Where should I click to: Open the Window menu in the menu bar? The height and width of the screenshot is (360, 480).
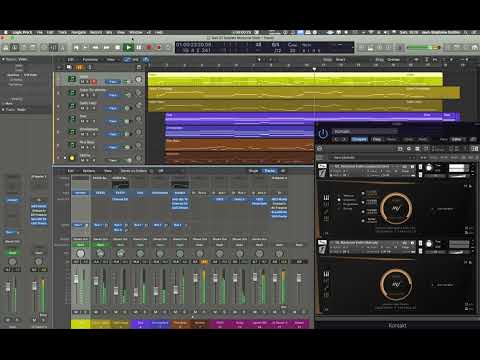(136, 32)
